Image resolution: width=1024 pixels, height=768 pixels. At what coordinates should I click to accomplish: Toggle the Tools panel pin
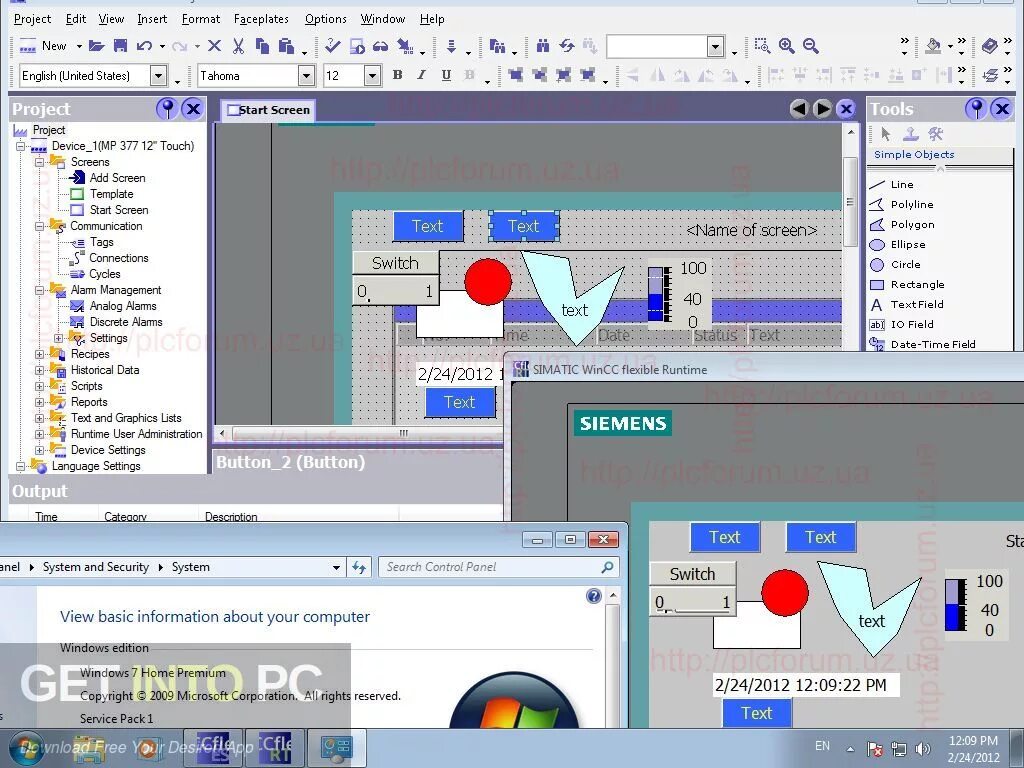tap(976, 108)
